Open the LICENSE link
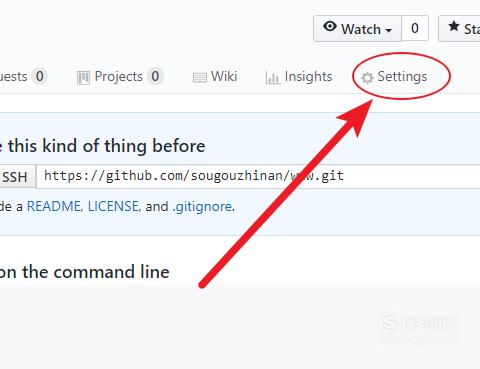Image resolution: width=480 pixels, height=369 pixels. point(113,207)
